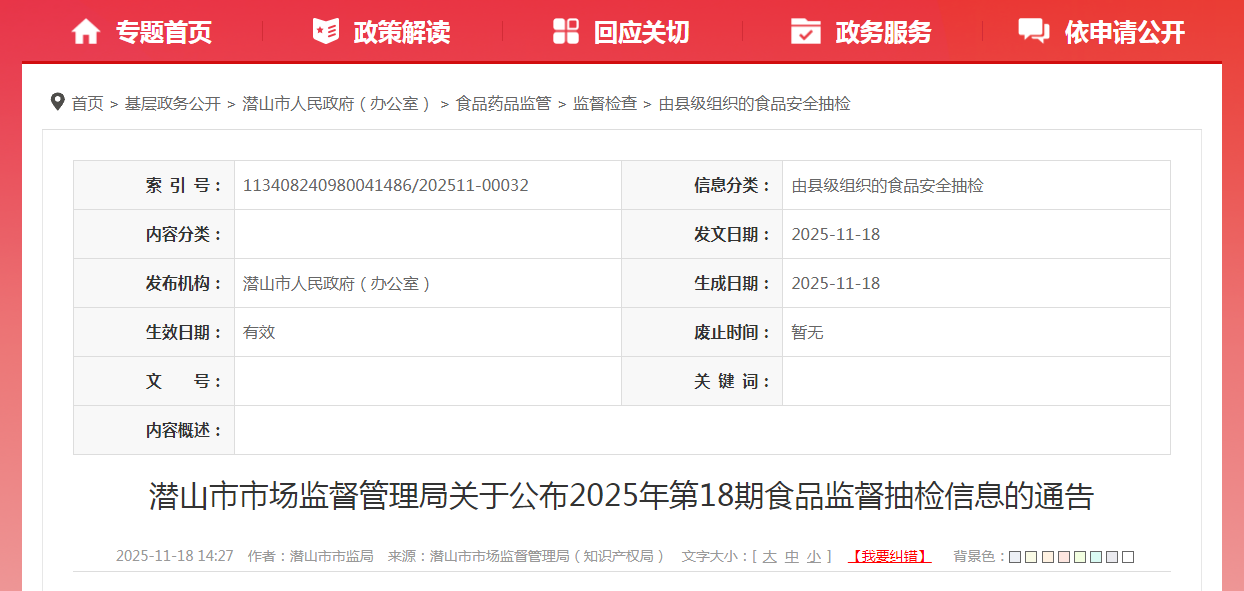Screen dimensions: 1244x591
Task: Set text size to 小 (small)
Action: click(814, 557)
